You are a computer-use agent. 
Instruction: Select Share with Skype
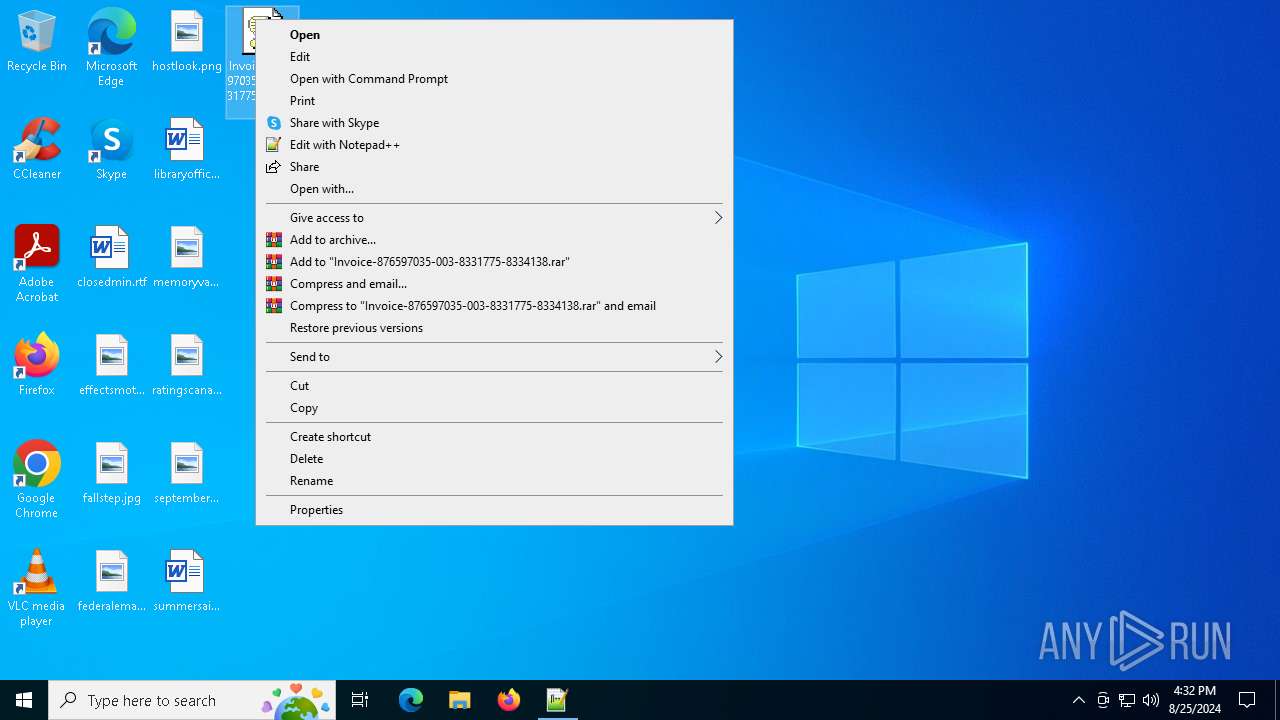click(494, 123)
